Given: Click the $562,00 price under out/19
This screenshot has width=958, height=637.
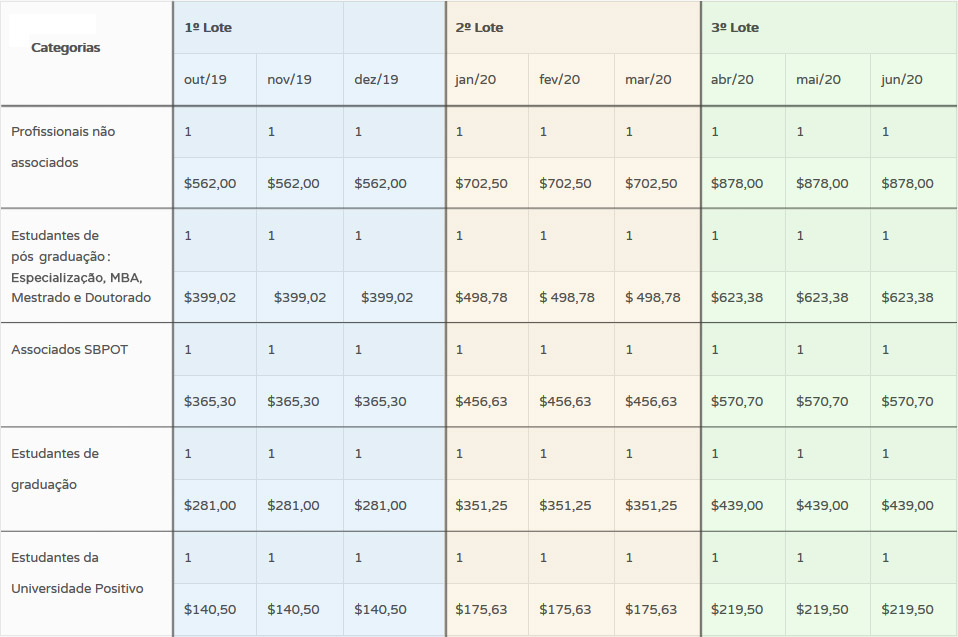Looking at the screenshot, I should pyautogui.click(x=210, y=183).
